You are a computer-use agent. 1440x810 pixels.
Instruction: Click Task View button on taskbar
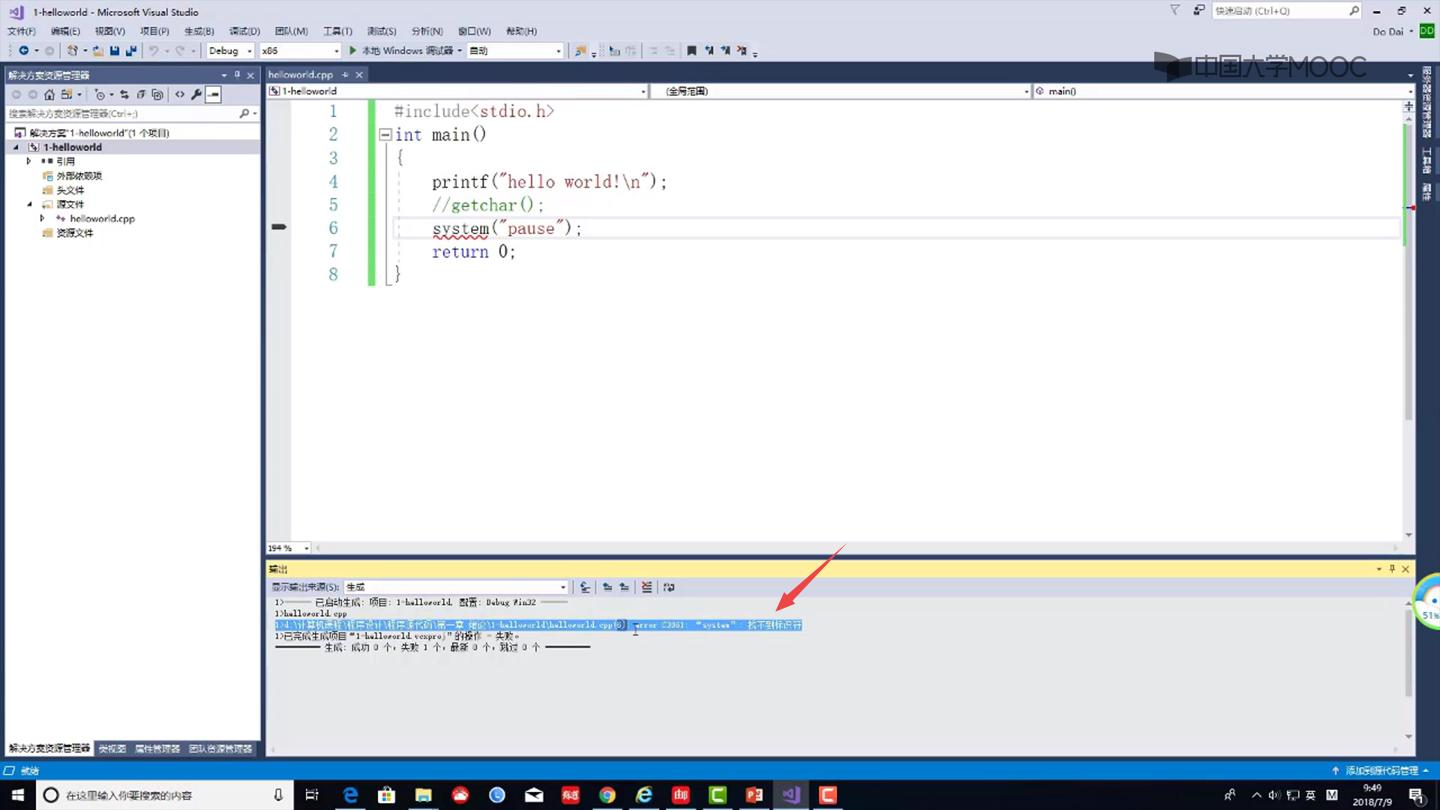point(312,795)
